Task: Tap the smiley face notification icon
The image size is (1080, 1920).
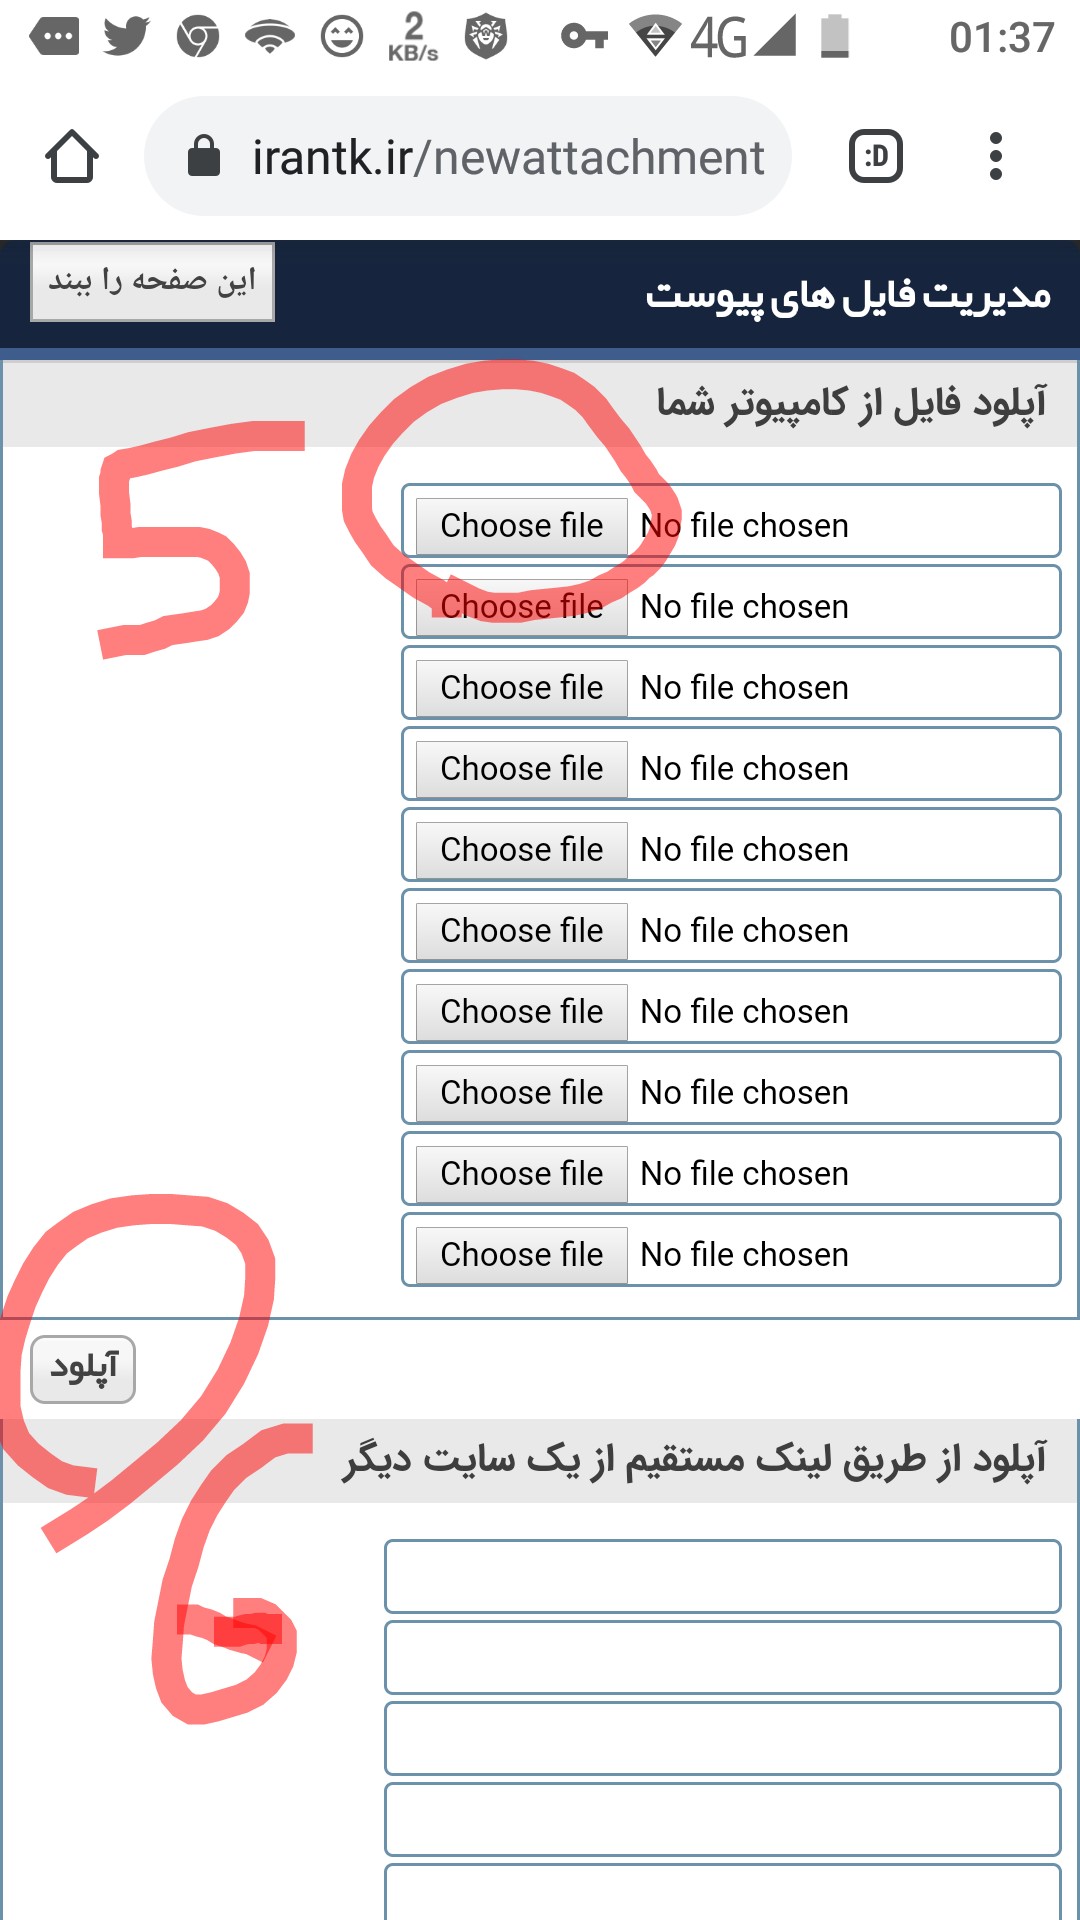Action: [x=342, y=37]
